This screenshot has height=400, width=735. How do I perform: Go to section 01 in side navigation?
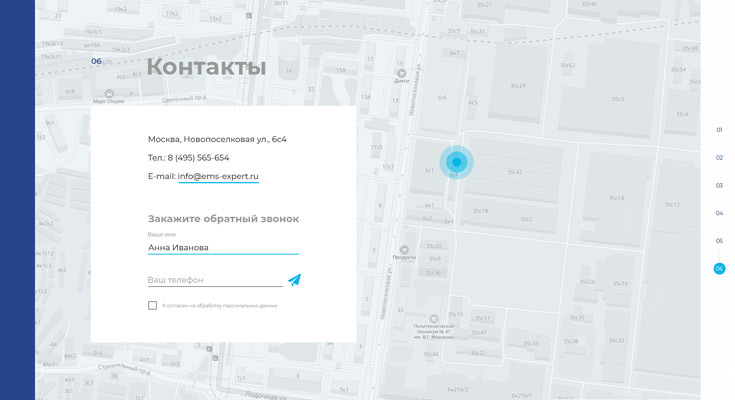[x=719, y=130]
